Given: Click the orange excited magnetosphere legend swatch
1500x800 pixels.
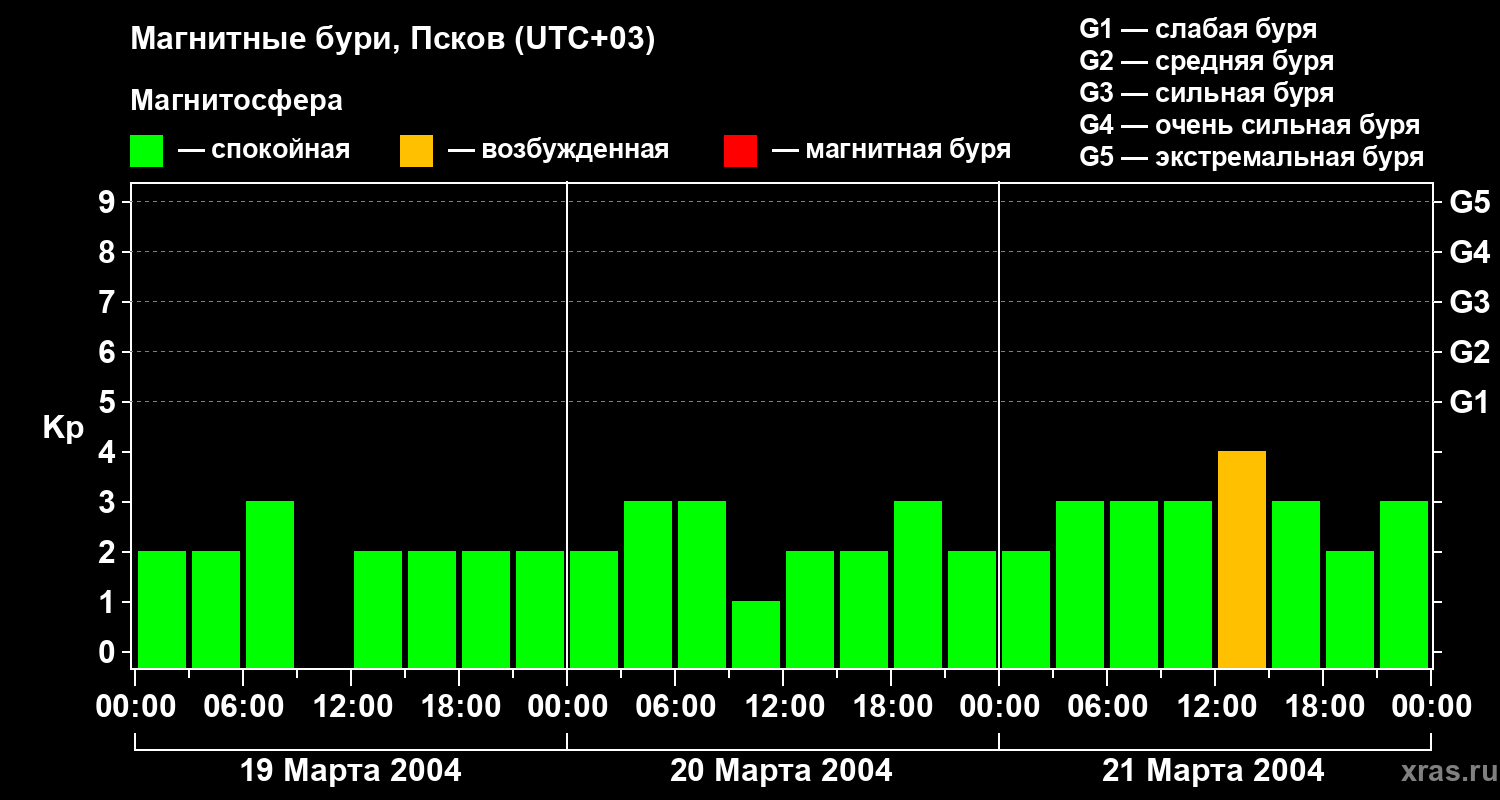Looking at the screenshot, I should 416,151.
